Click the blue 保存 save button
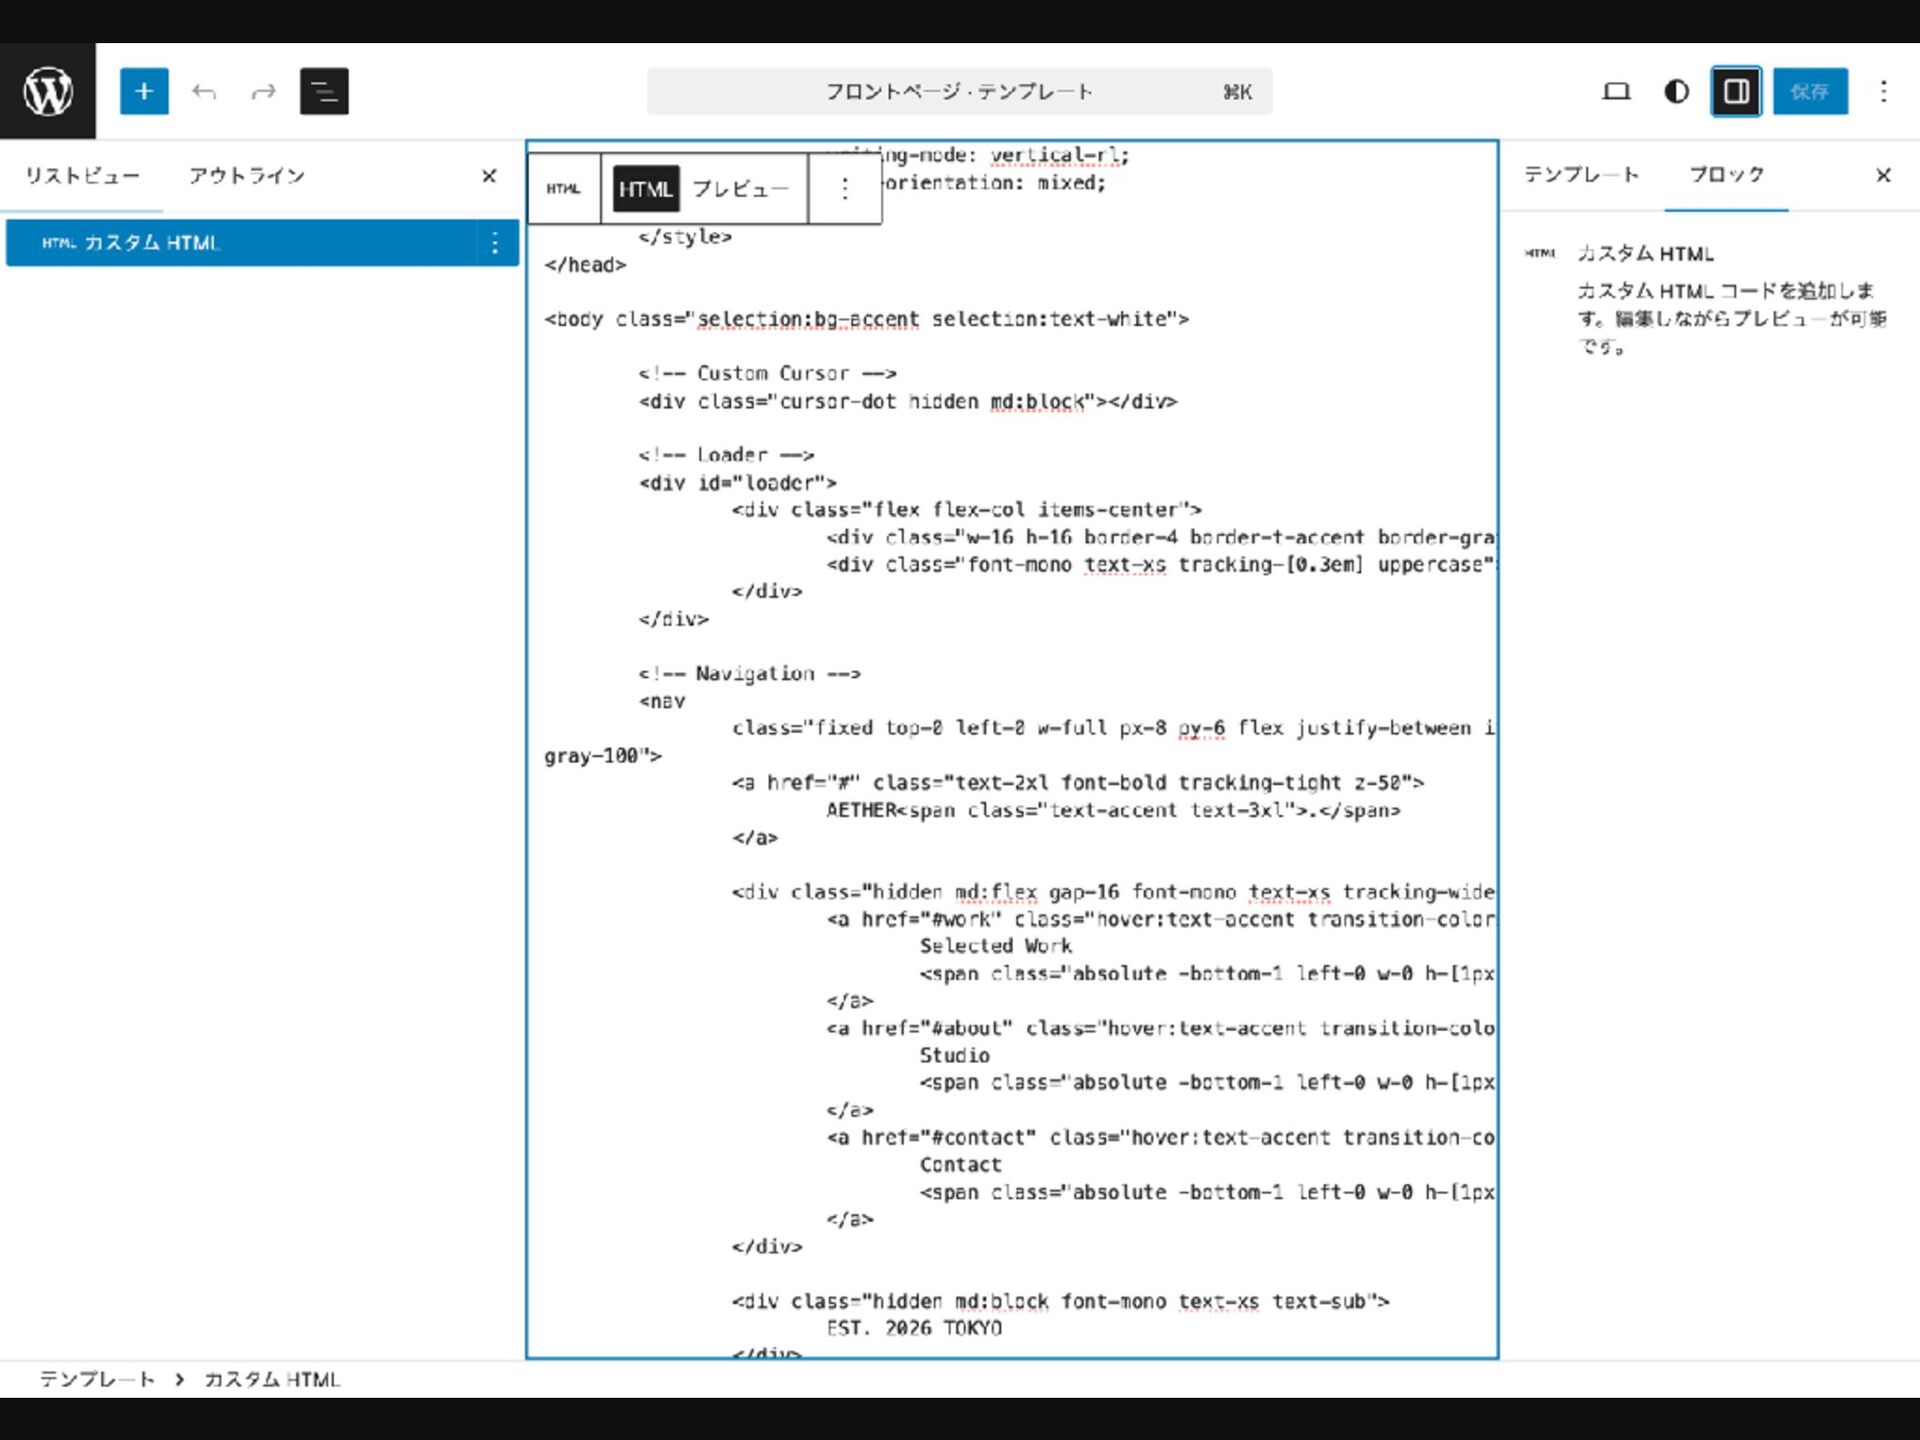This screenshot has width=1920, height=1440. pos(1809,91)
